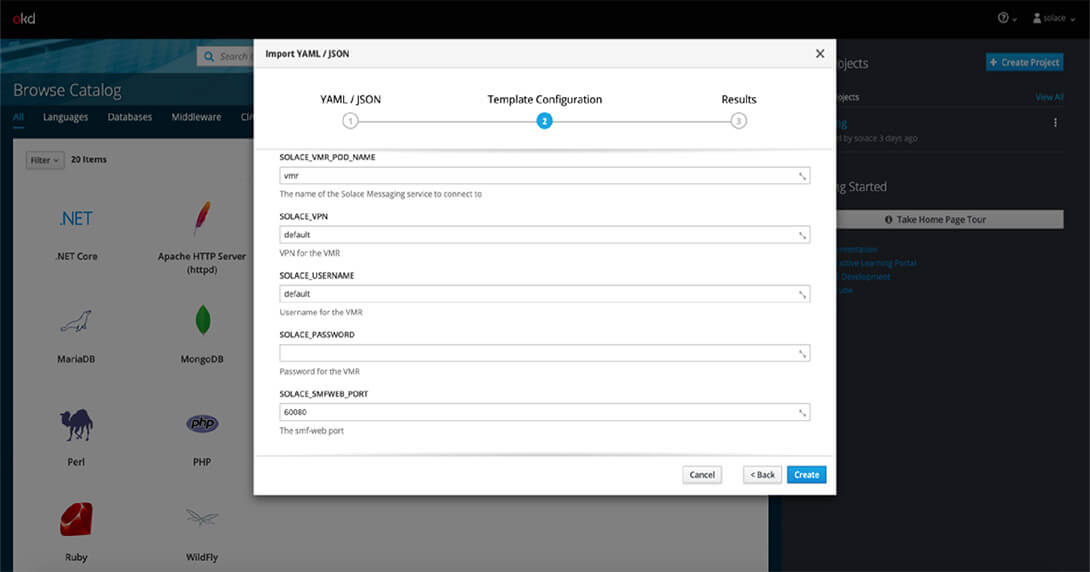Select the Middleware catalog tab
The image size is (1090, 572).
pyautogui.click(x=196, y=117)
